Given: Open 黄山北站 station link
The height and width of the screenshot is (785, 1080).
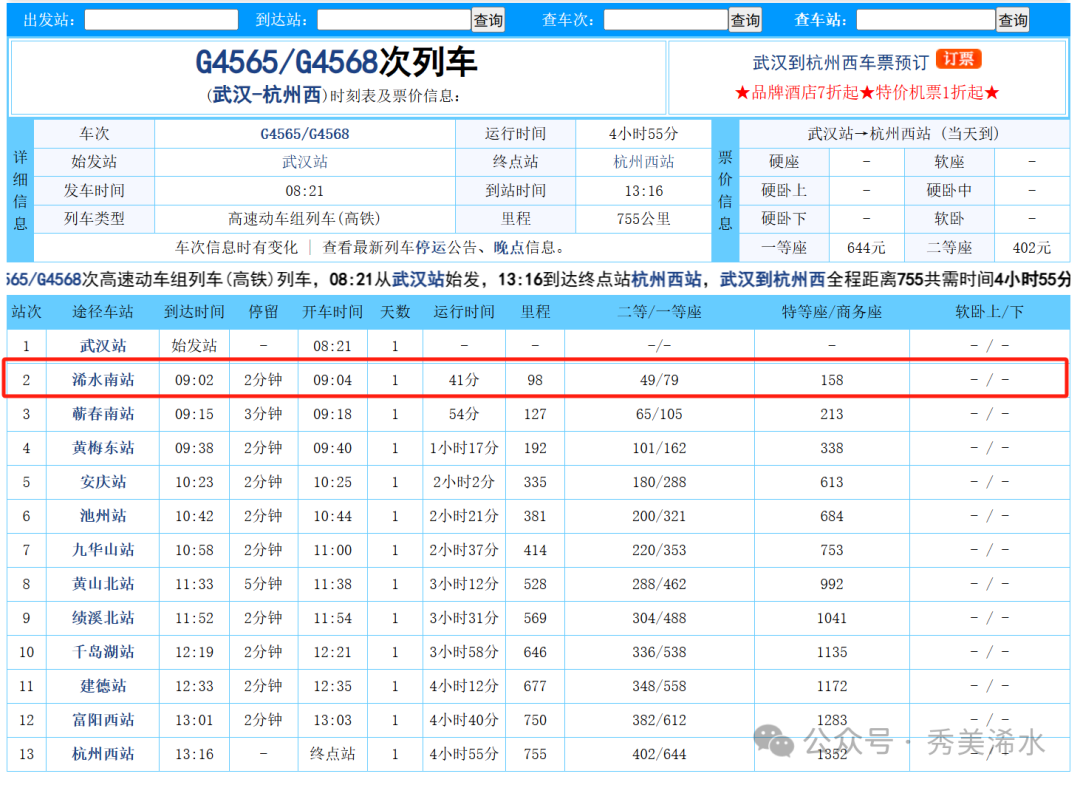Looking at the screenshot, I should 103,584.
